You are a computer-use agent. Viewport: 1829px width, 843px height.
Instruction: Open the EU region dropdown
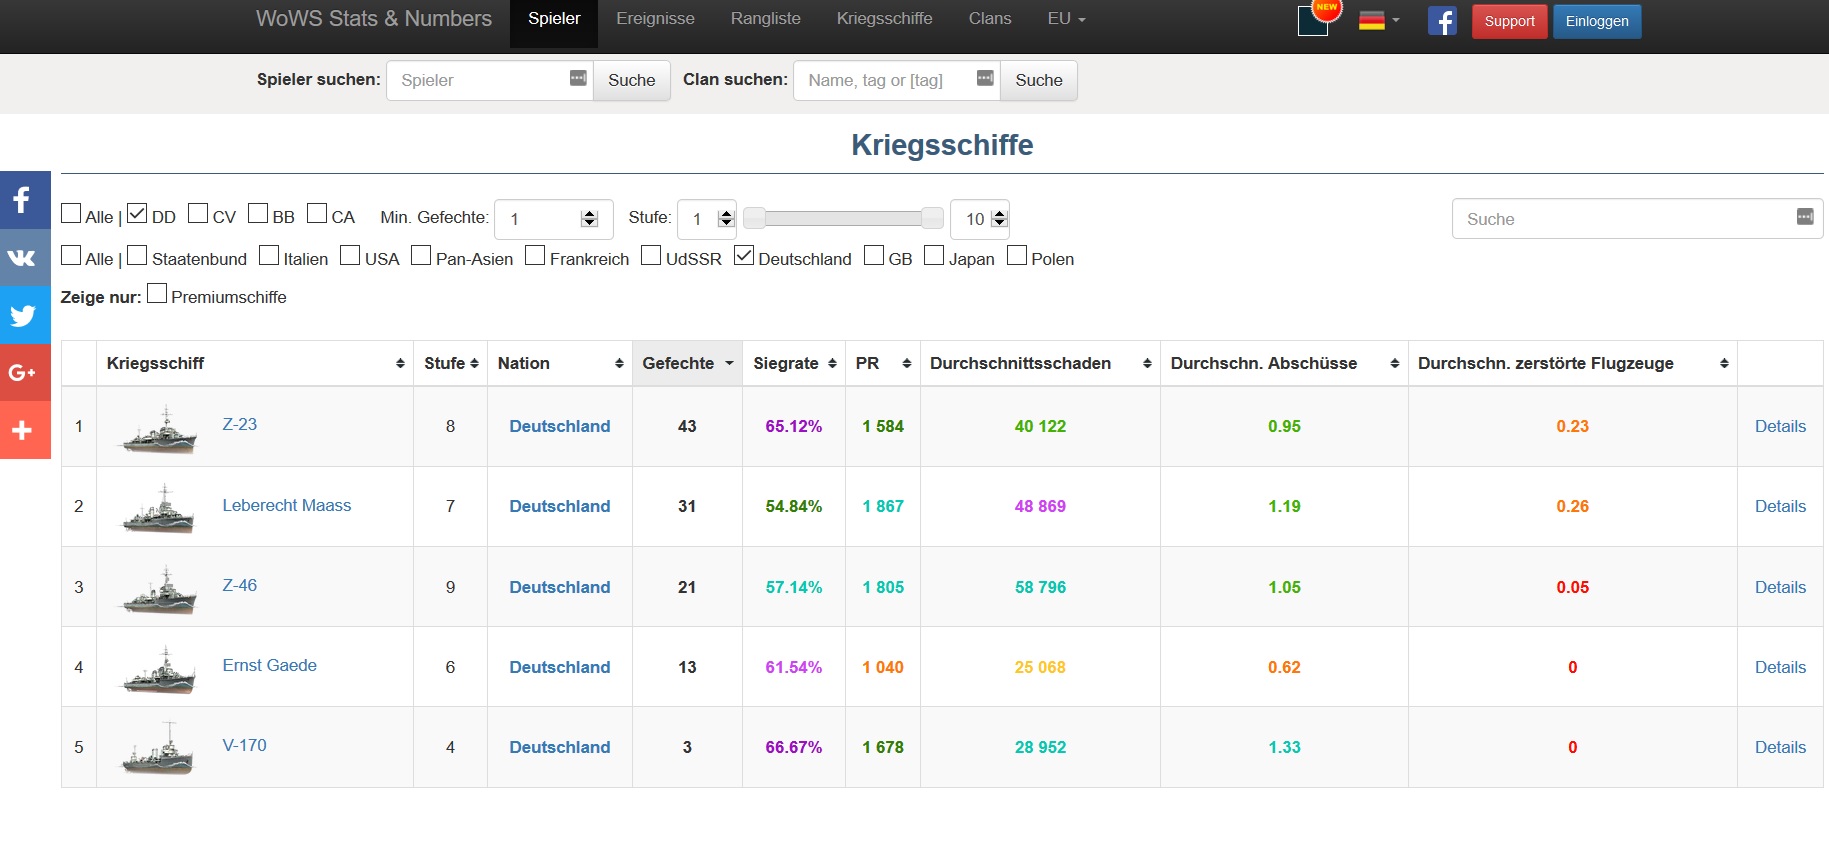(x=1066, y=19)
